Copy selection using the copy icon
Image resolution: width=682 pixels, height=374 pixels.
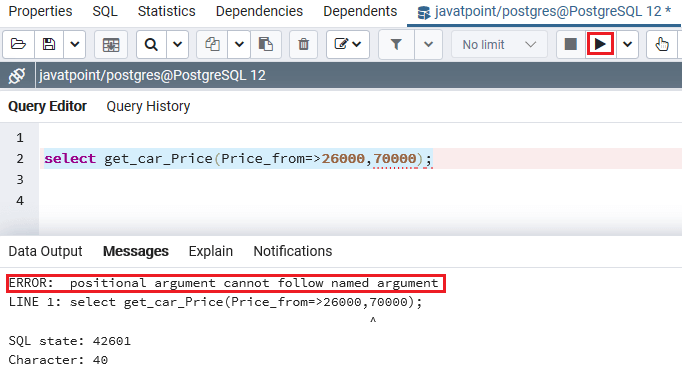pyautogui.click(x=212, y=44)
